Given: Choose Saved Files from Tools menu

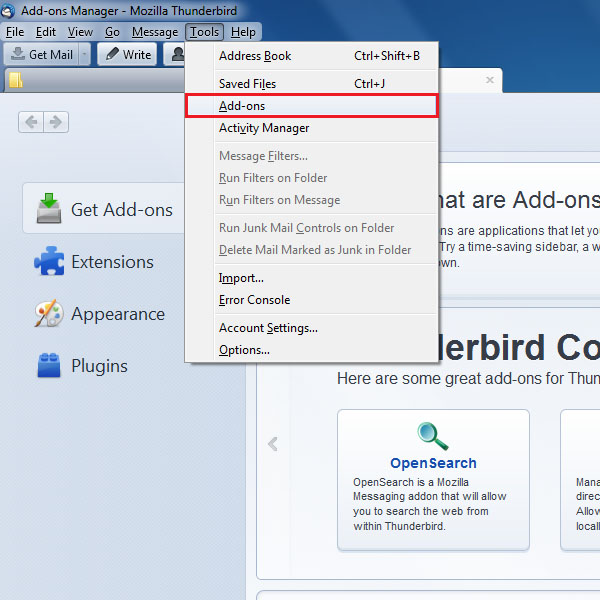Looking at the screenshot, I should (x=311, y=84).
